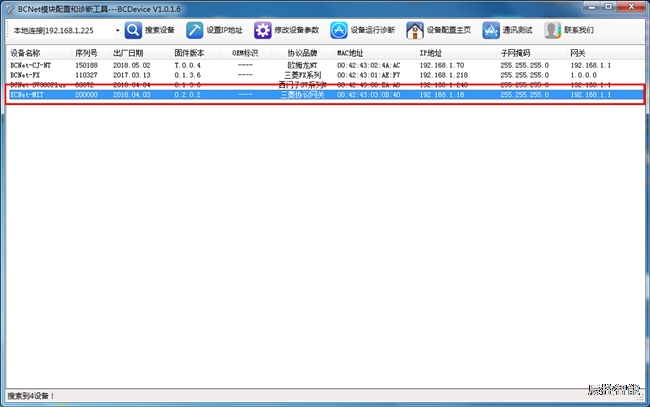Click the gear icon for 修改设备参数
This screenshot has height=407, width=650.
(263, 30)
